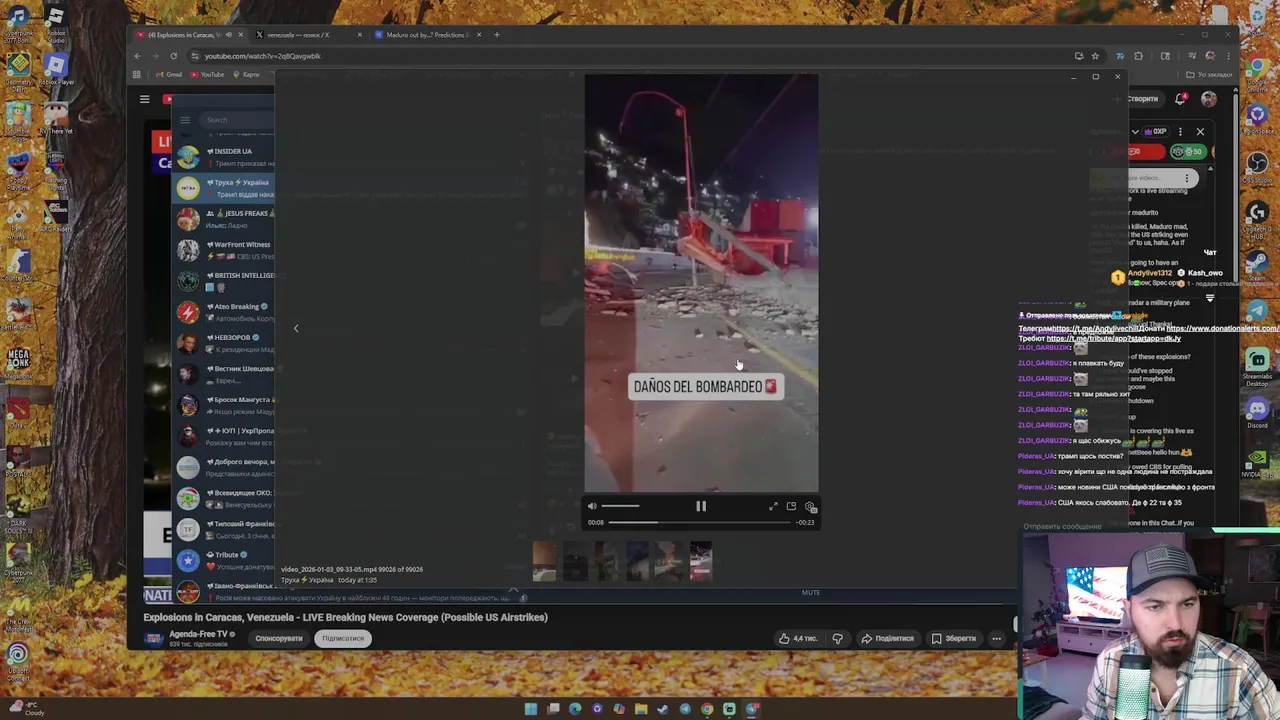Image resolution: width=1280 pixels, height=720 pixels.
Task: Mute the video with the speaker icon
Action: [592, 507]
